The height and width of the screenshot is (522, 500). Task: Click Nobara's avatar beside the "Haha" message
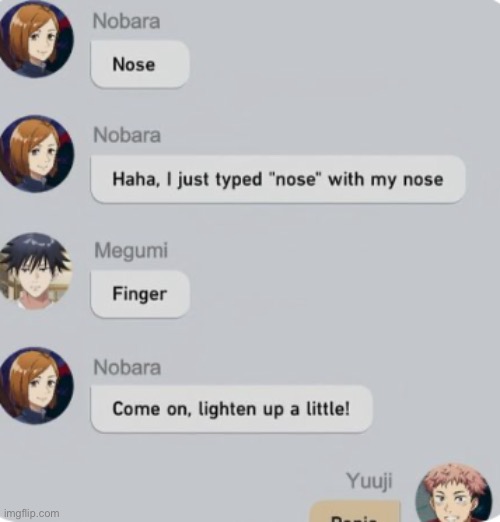coord(36,154)
